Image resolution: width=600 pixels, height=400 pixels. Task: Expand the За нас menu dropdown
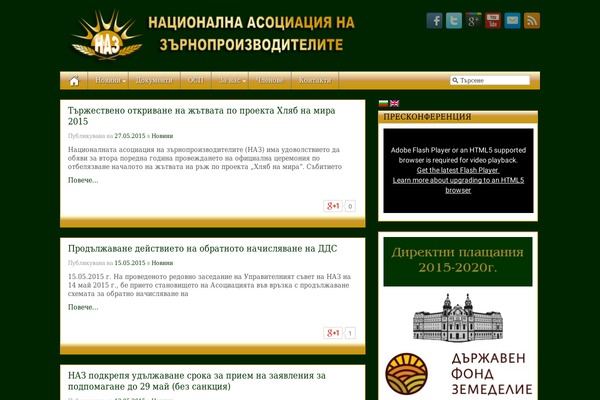point(232,80)
